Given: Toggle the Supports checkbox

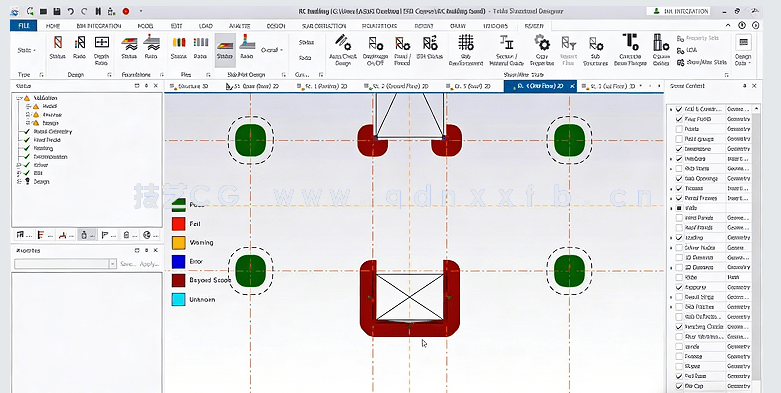Looking at the screenshot, I should point(679,287).
